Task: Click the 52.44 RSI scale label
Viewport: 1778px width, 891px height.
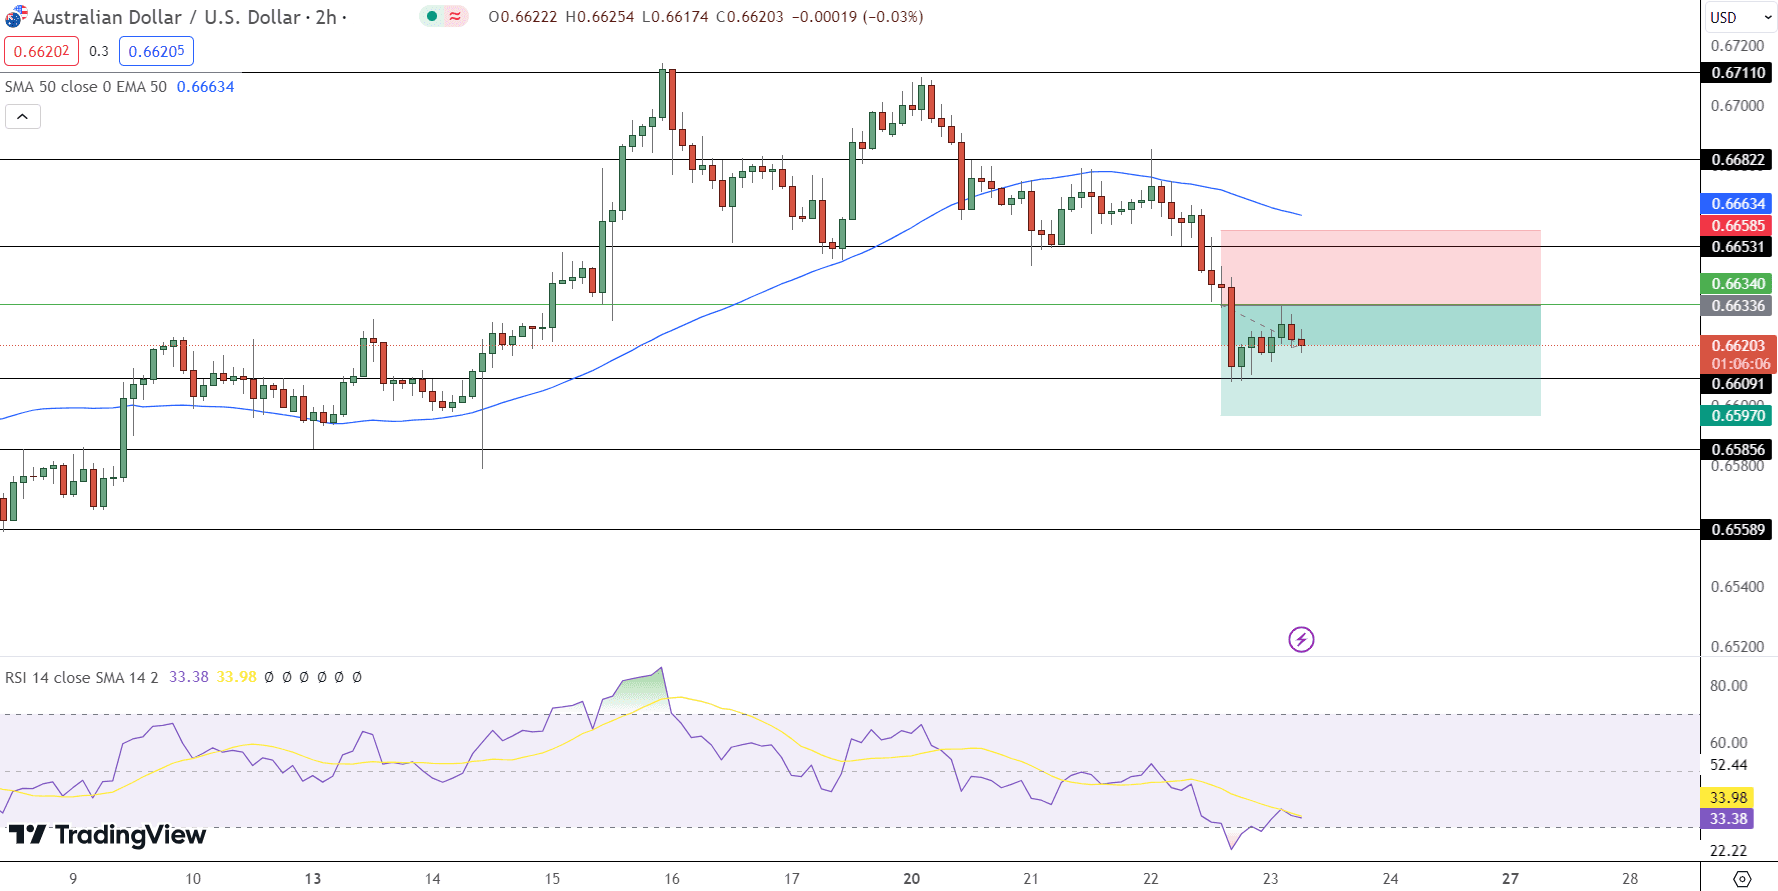Action: [x=1728, y=765]
